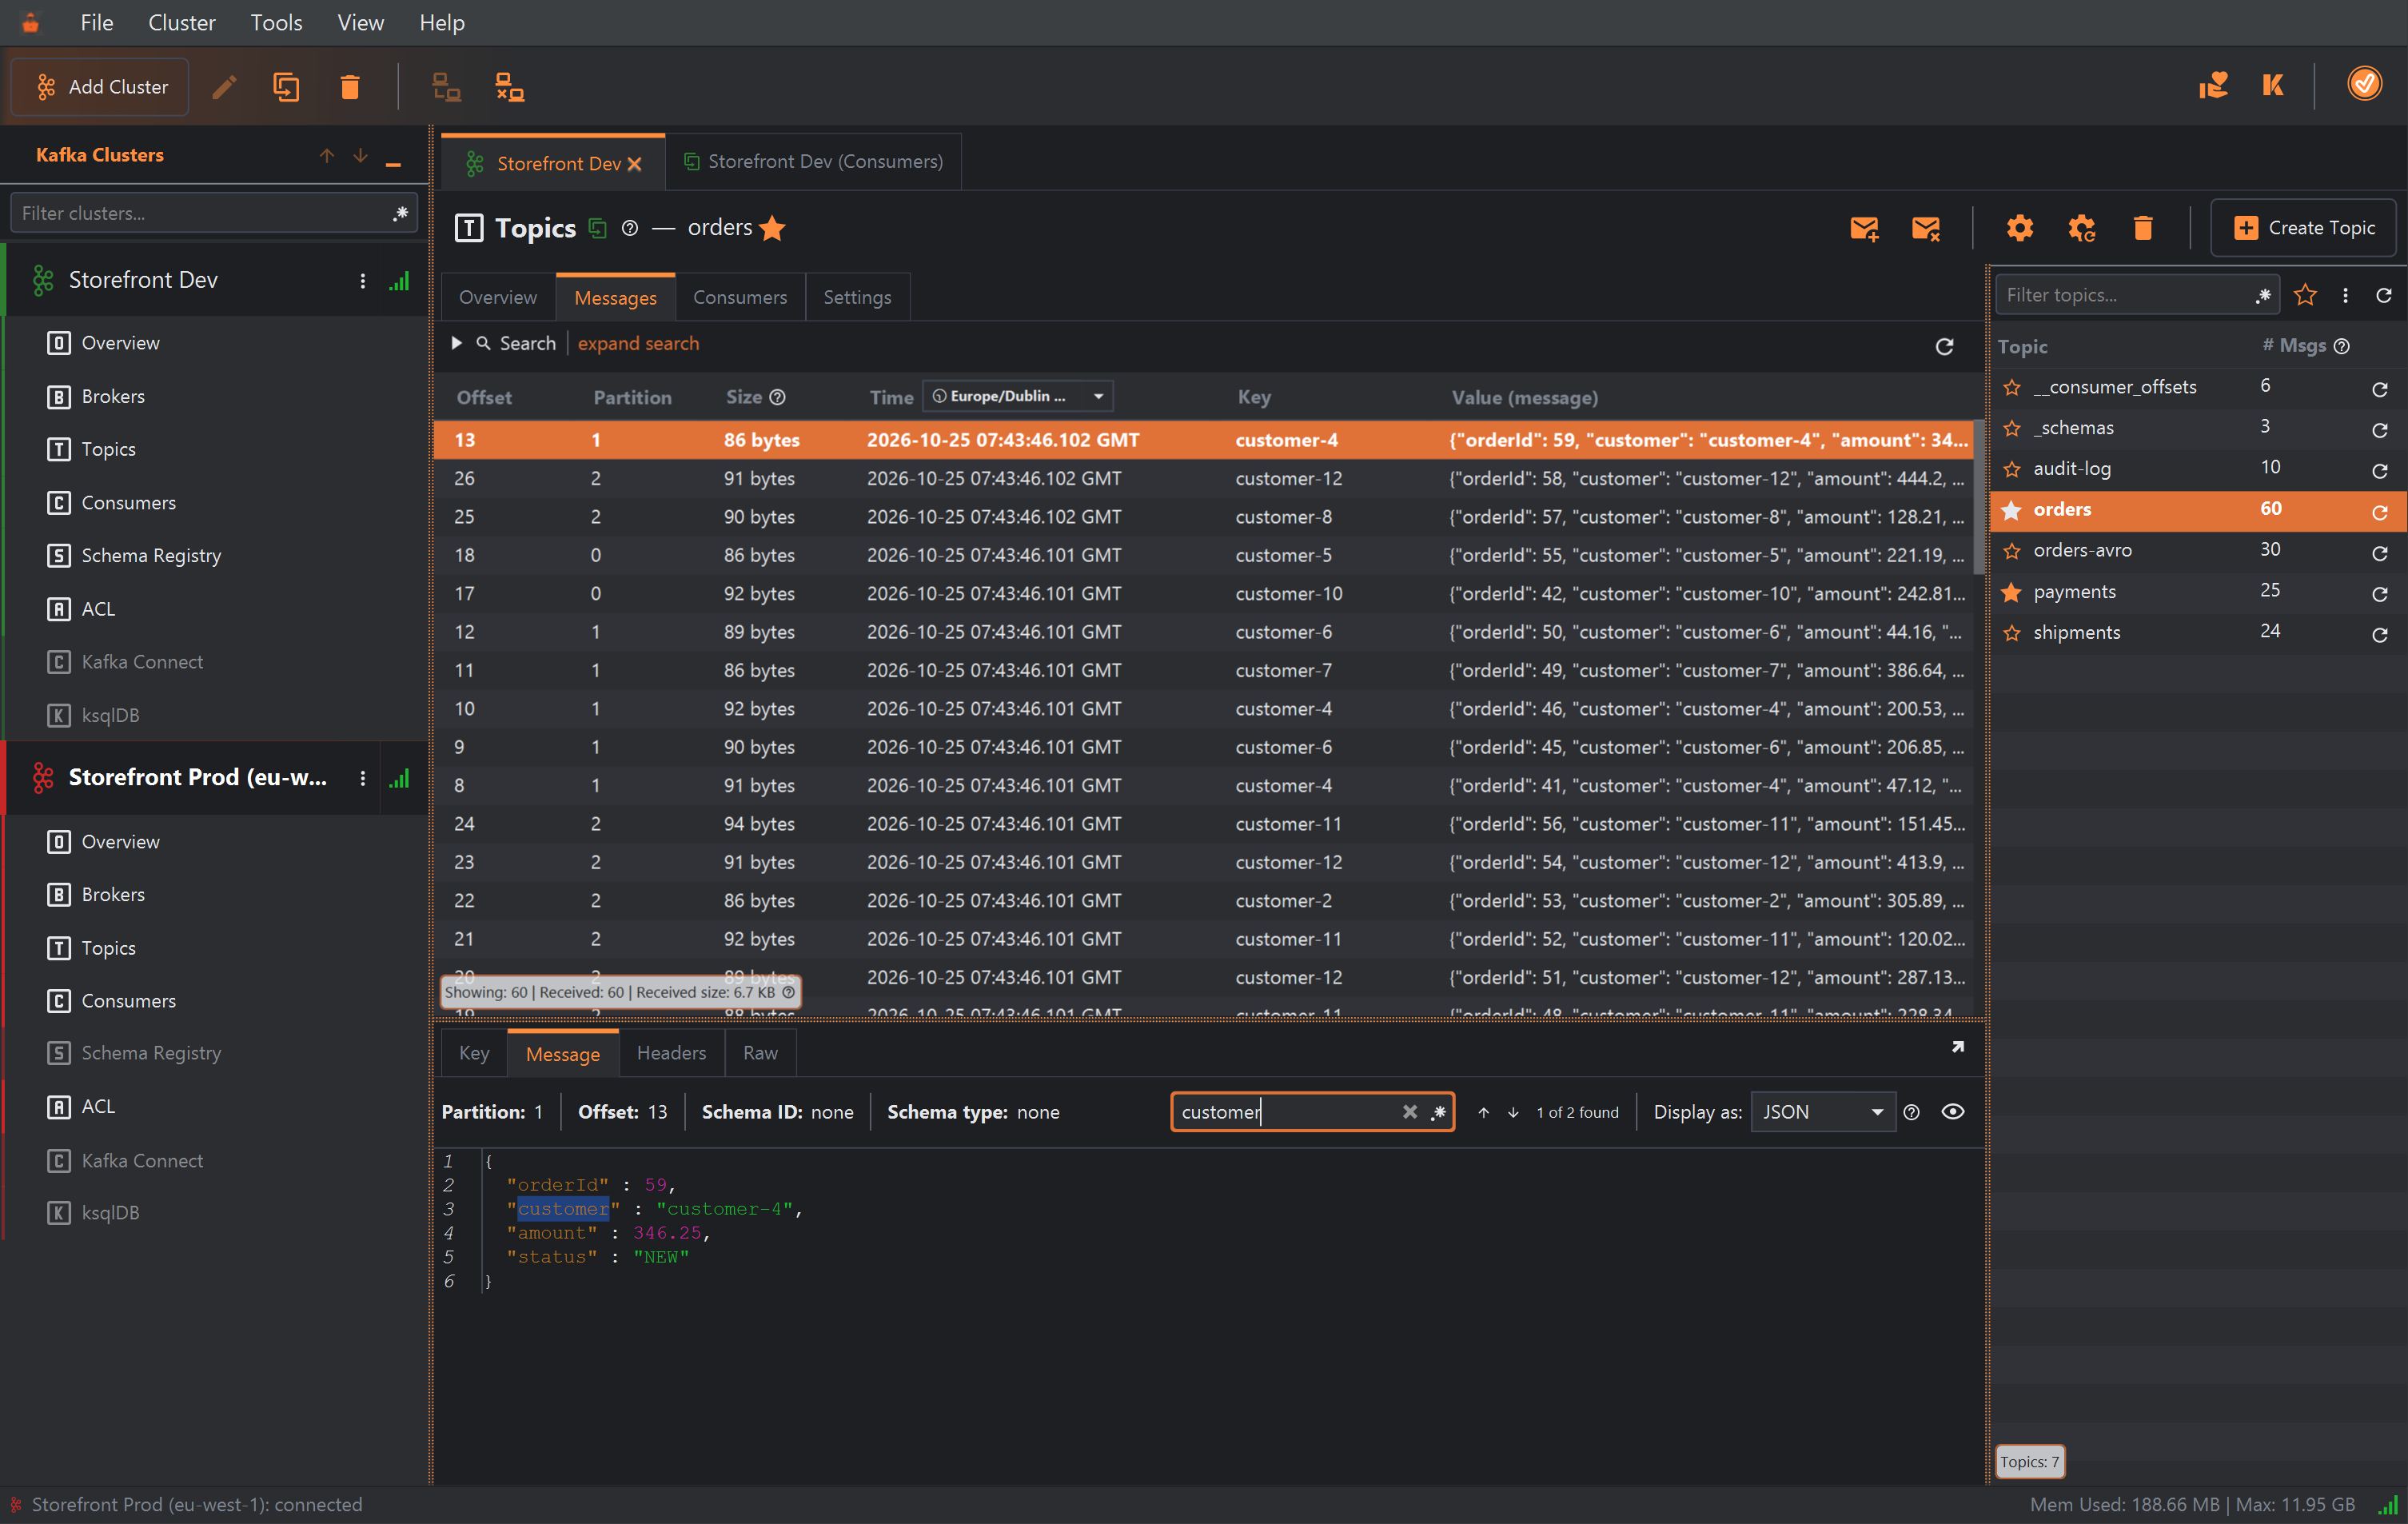Click the Add Cluster button
Image resolution: width=2408 pixels, height=1524 pixels.
point(100,87)
